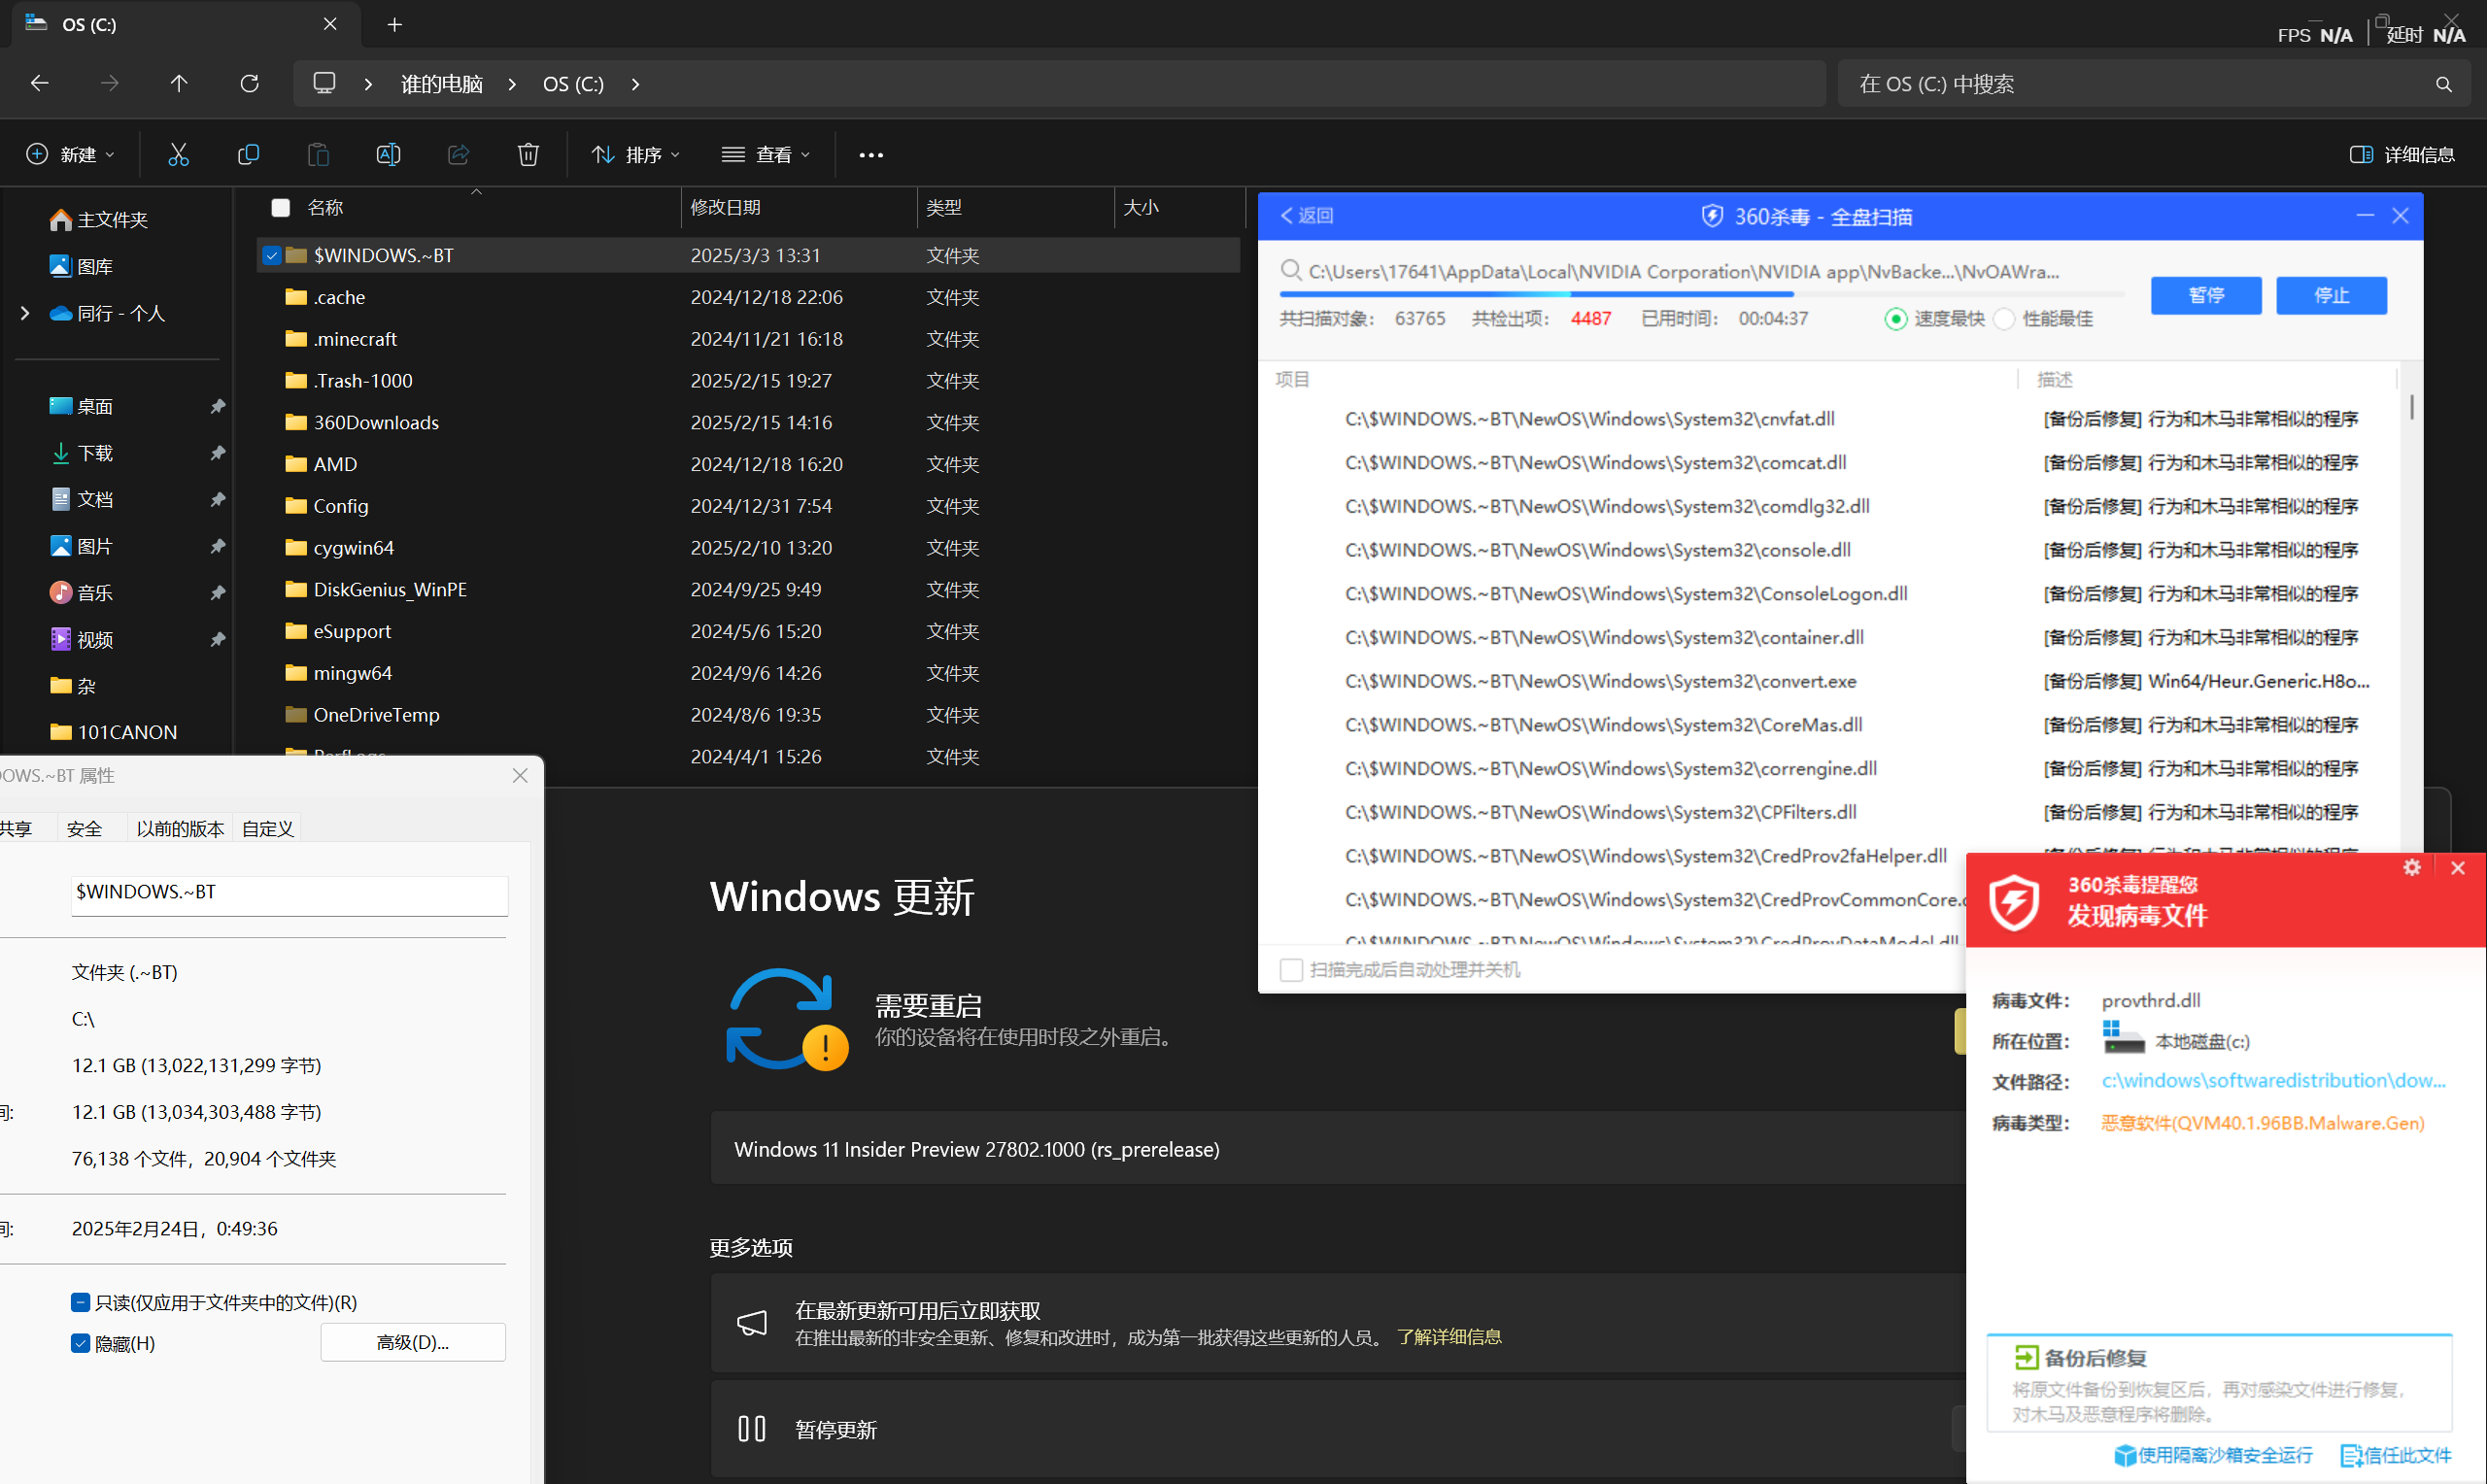Switch to the 以前的版本 tab
This screenshot has height=1484, width=2487.
pyautogui.click(x=180, y=828)
